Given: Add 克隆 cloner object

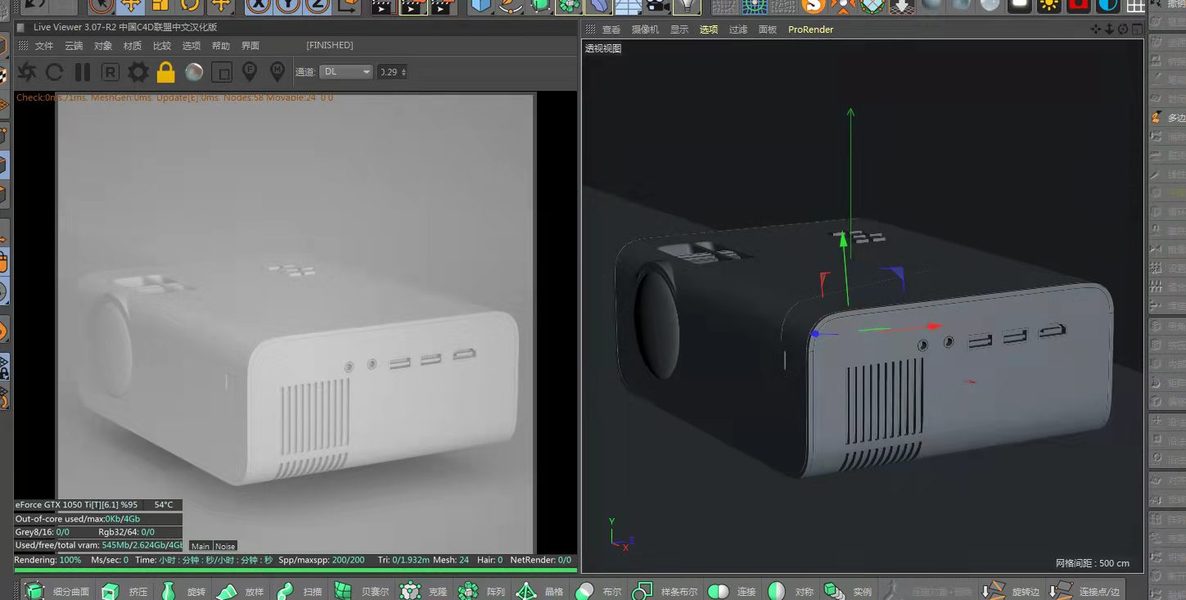Looking at the screenshot, I should coord(424,591).
